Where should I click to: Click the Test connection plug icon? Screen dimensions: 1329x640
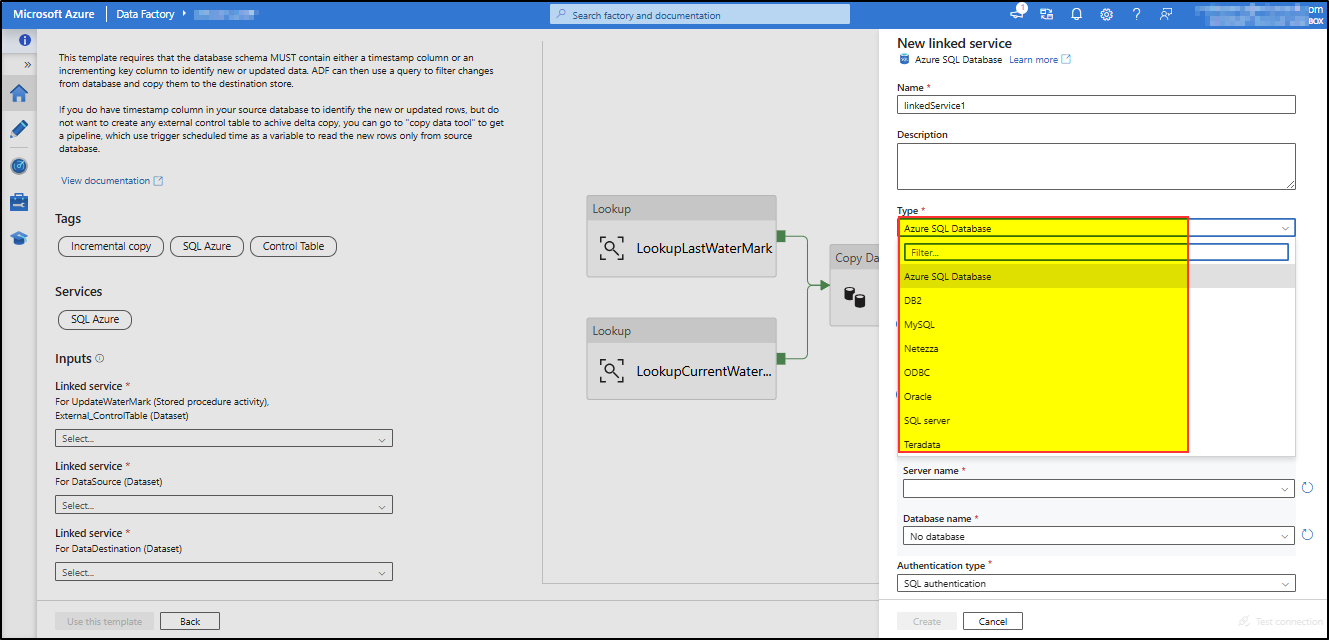(x=1244, y=621)
